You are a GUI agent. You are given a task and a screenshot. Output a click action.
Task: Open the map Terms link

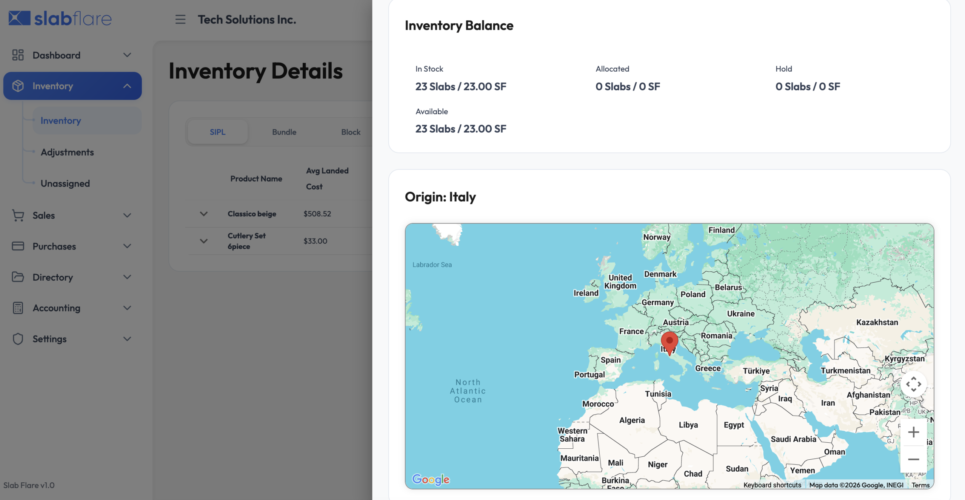click(920, 485)
